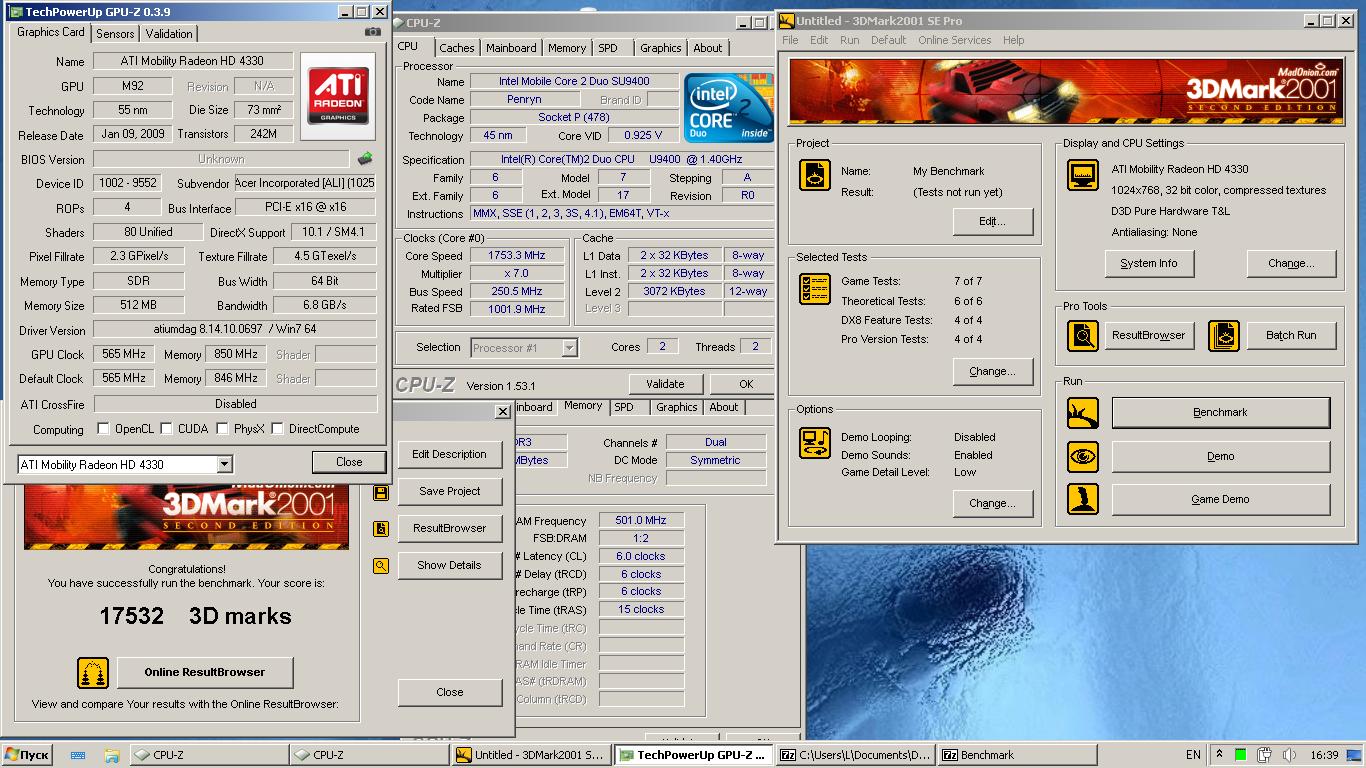Click the System Info button

[x=1148, y=264]
